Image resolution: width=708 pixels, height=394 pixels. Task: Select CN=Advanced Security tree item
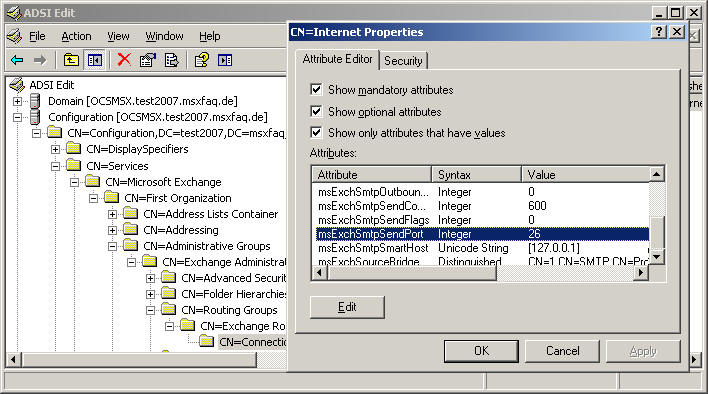tap(233, 278)
